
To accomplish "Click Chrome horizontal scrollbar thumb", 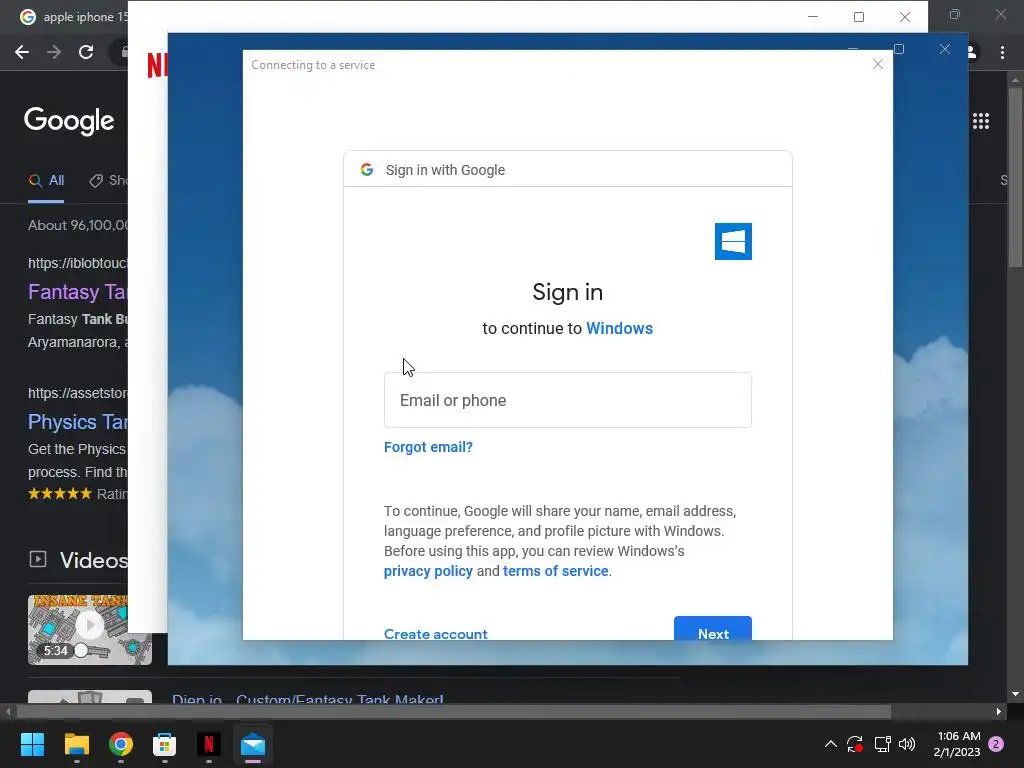I will click(454, 711).
